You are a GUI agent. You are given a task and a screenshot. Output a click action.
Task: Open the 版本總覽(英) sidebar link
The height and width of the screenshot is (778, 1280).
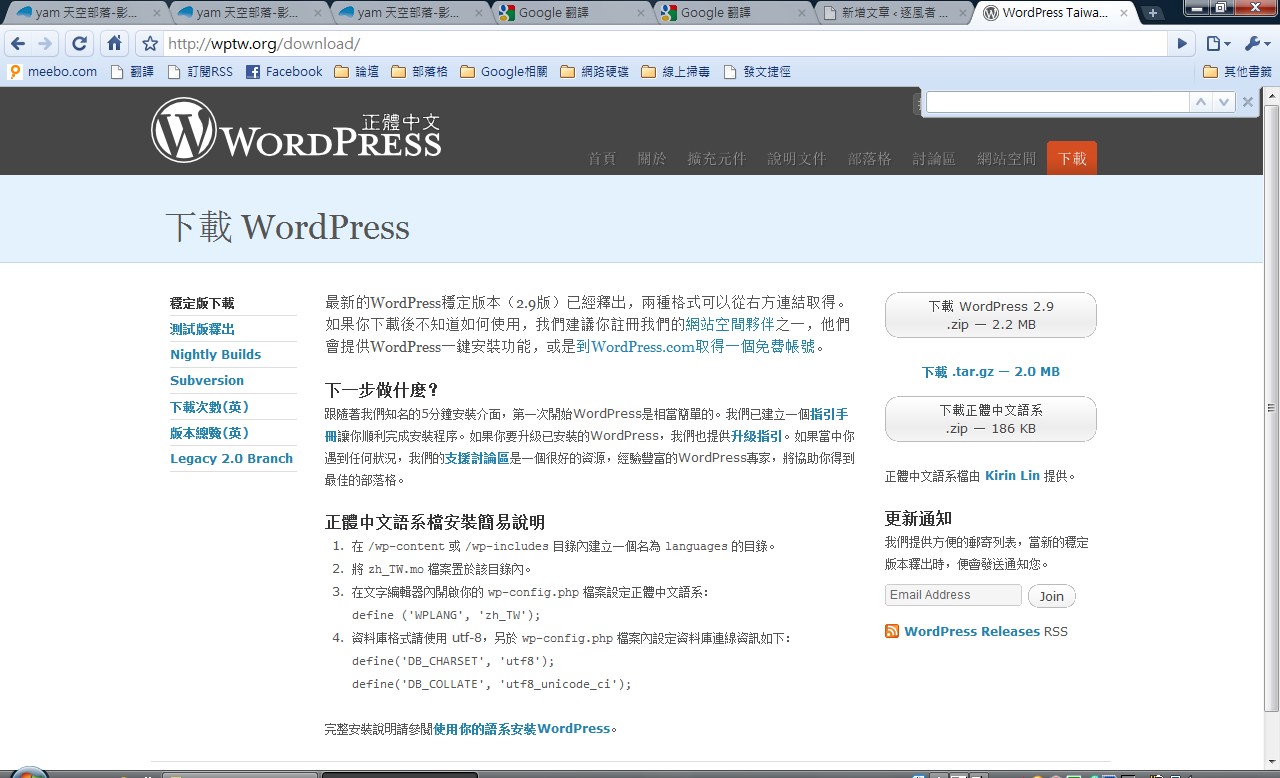[209, 433]
